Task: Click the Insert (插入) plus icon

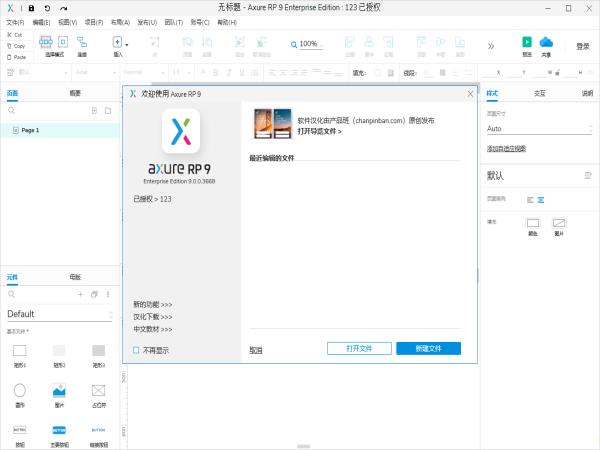Action: click(117, 42)
